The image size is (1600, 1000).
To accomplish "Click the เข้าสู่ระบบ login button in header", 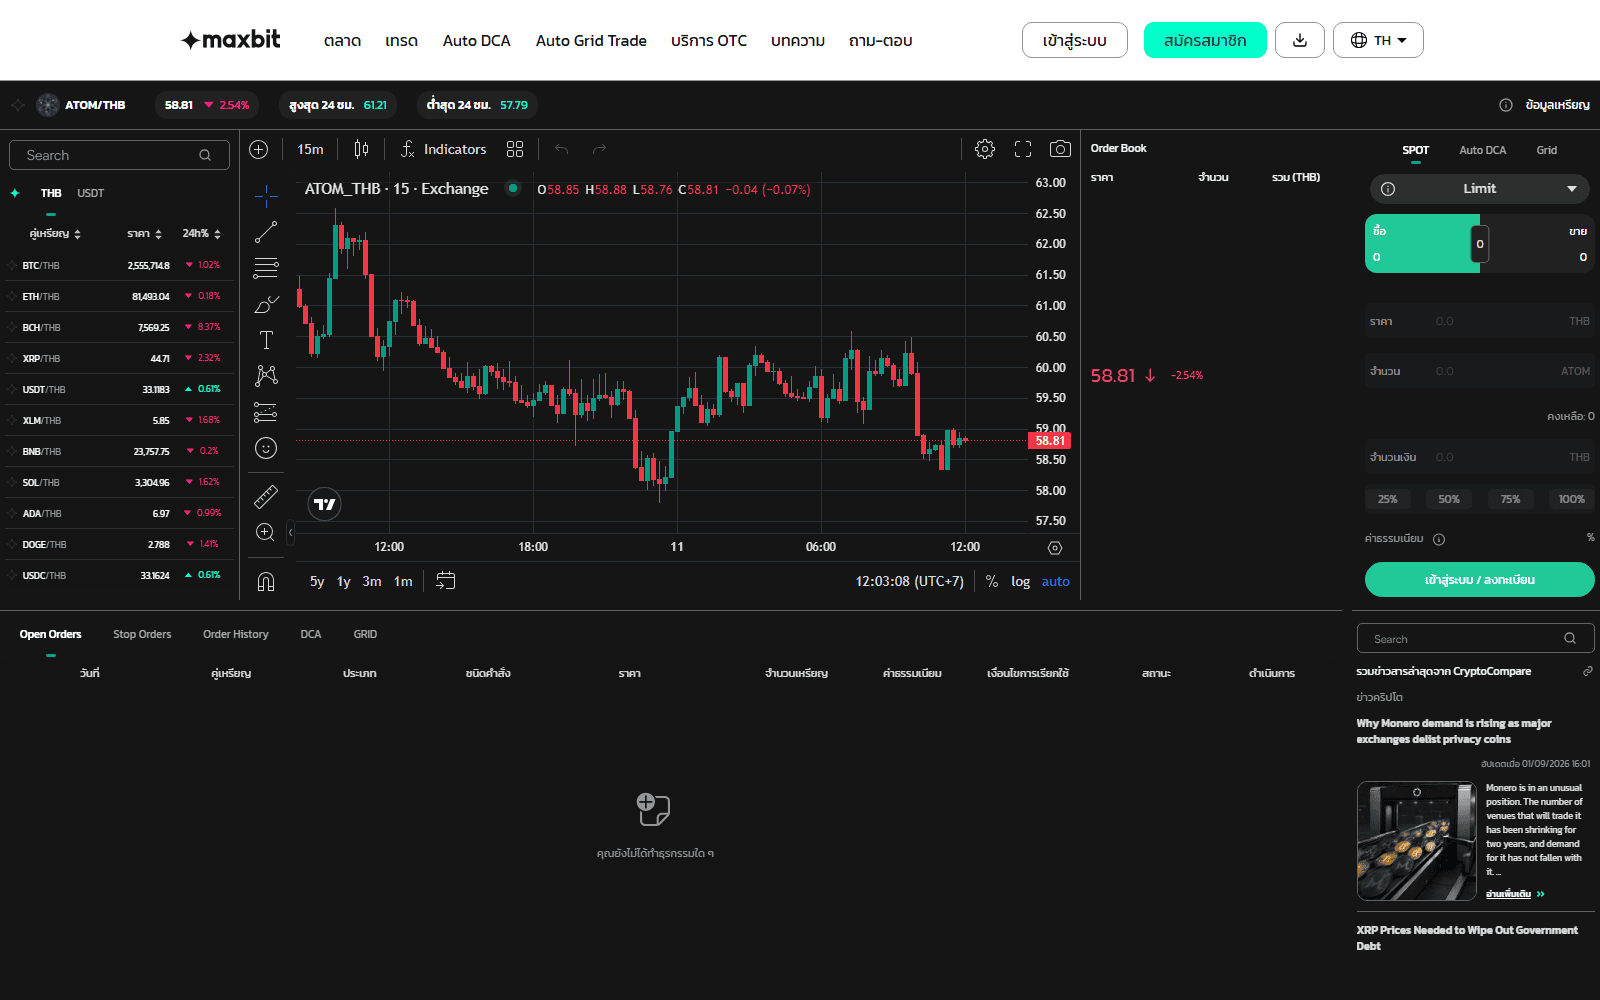I will tap(1075, 40).
